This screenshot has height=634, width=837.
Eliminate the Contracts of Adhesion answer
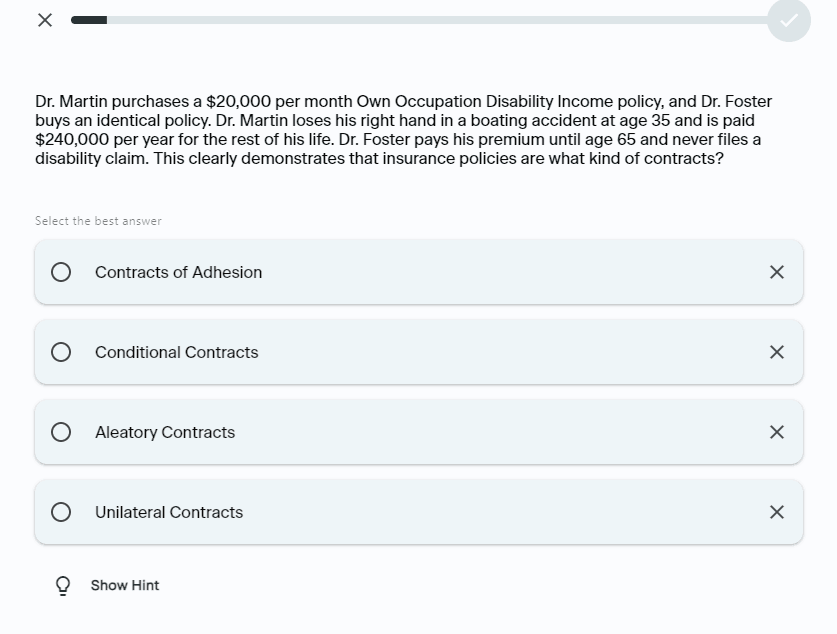776,272
